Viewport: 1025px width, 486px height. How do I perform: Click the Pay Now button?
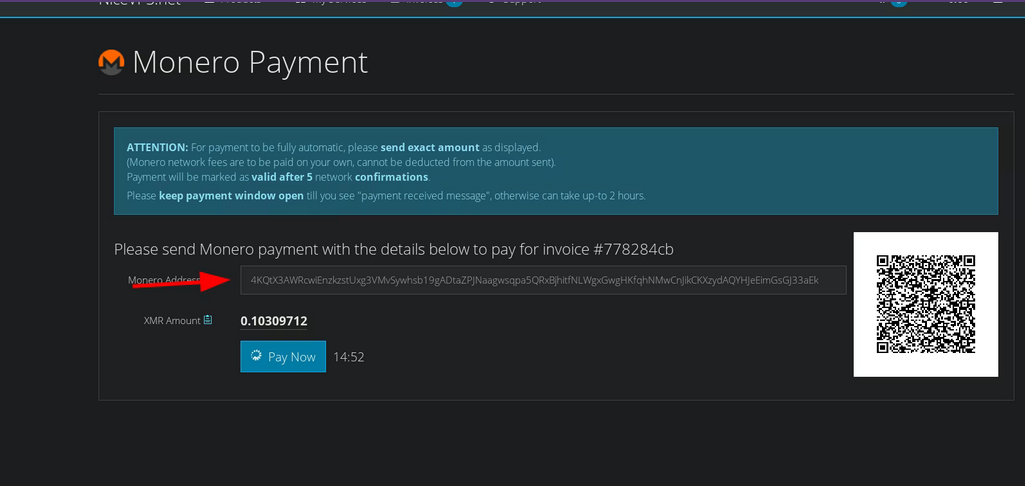[282, 356]
